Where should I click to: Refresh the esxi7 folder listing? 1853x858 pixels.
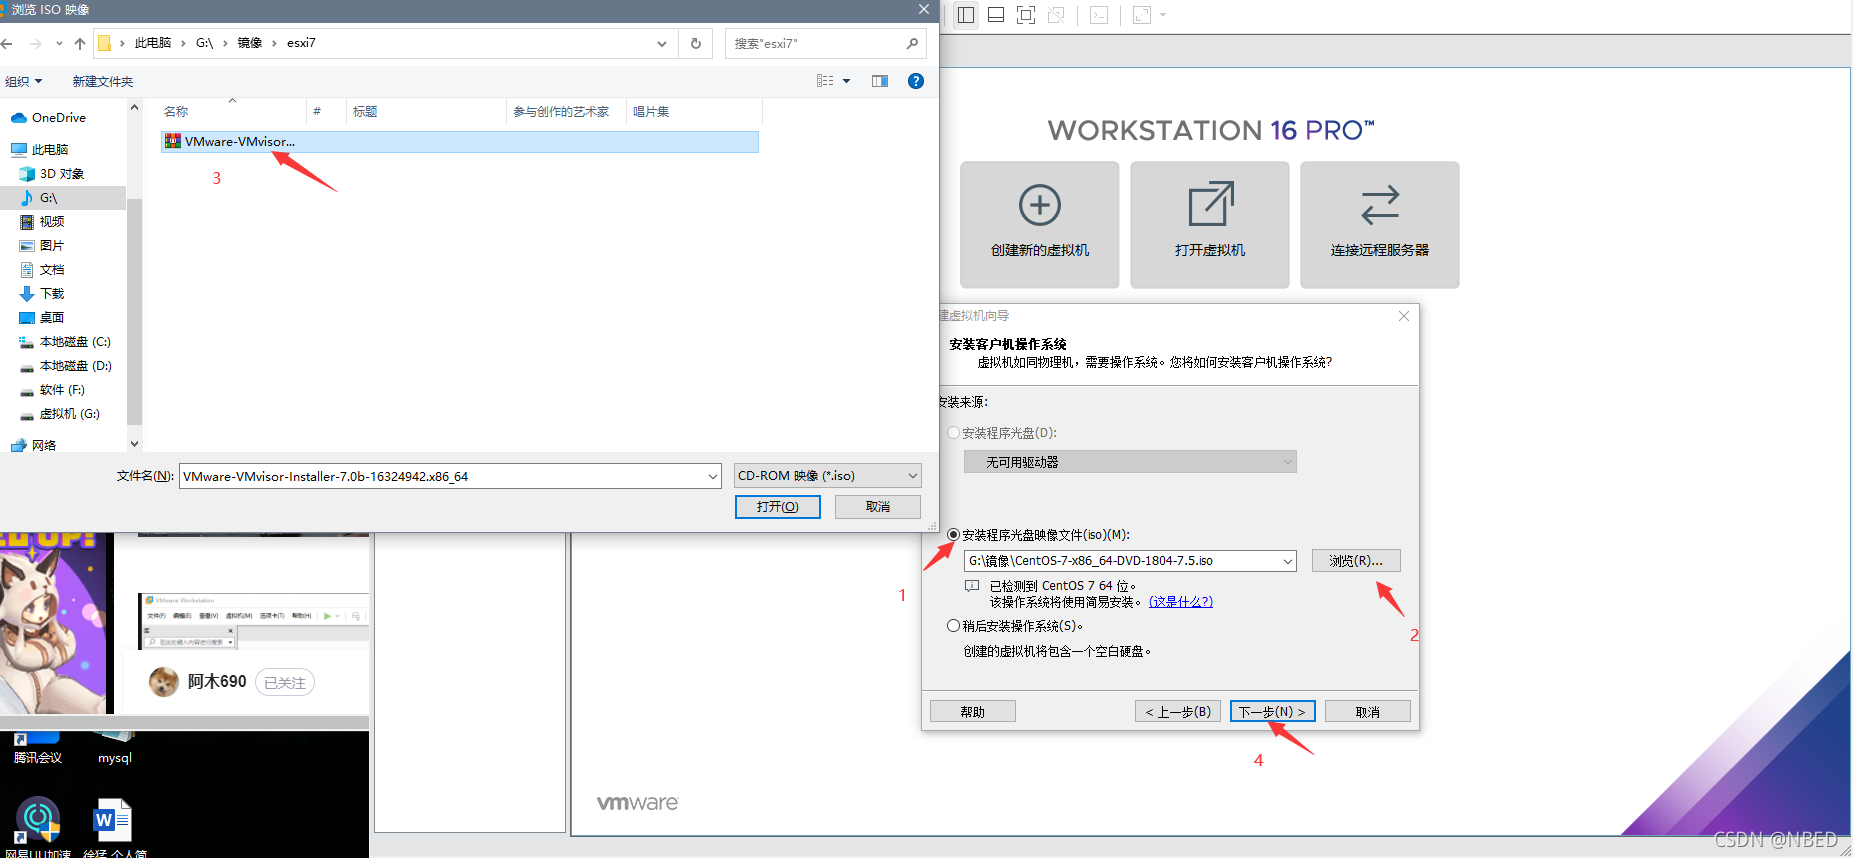[x=696, y=43]
